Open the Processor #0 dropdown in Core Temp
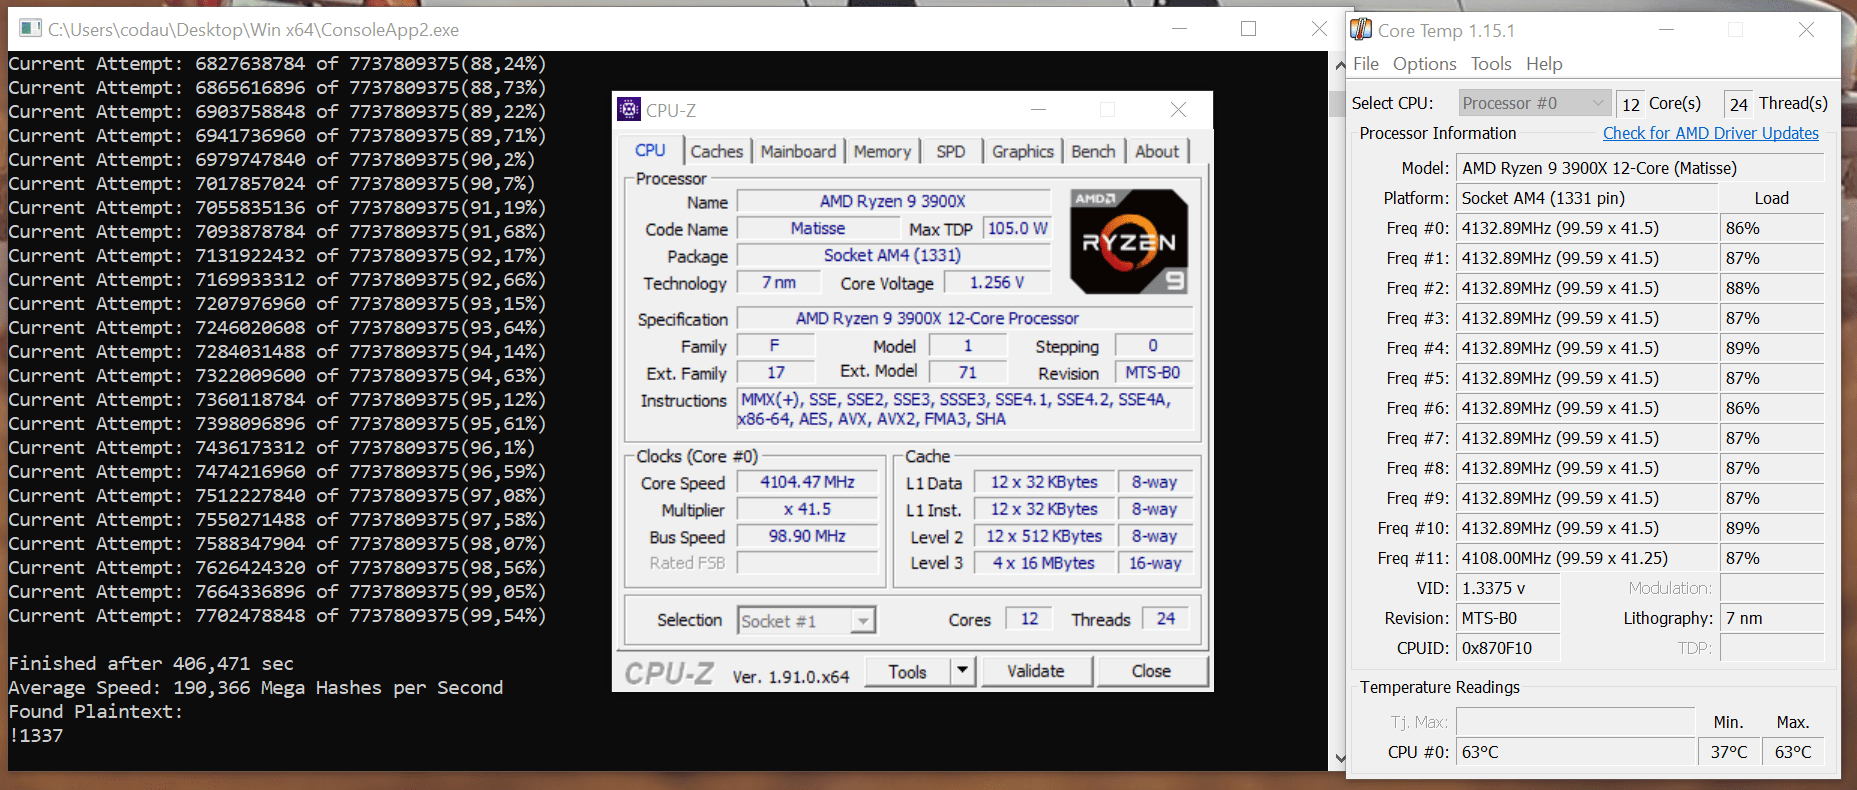 click(1533, 103)
